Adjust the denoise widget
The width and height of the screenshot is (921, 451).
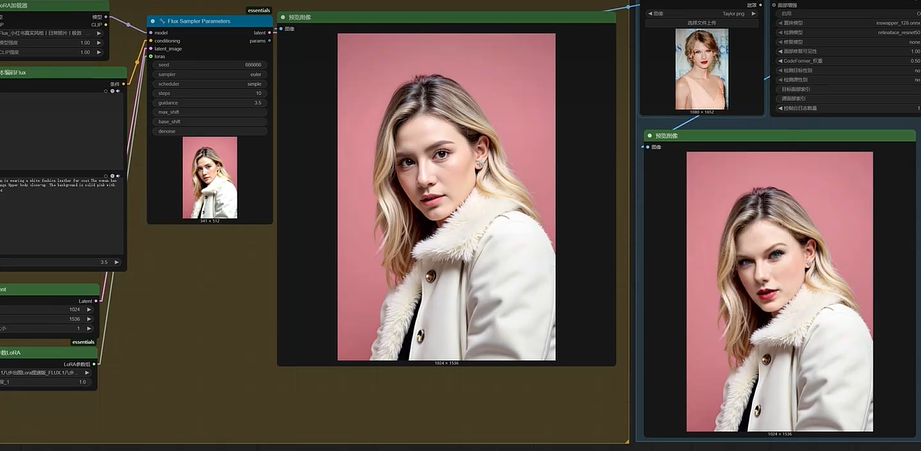tap(210, 132)
